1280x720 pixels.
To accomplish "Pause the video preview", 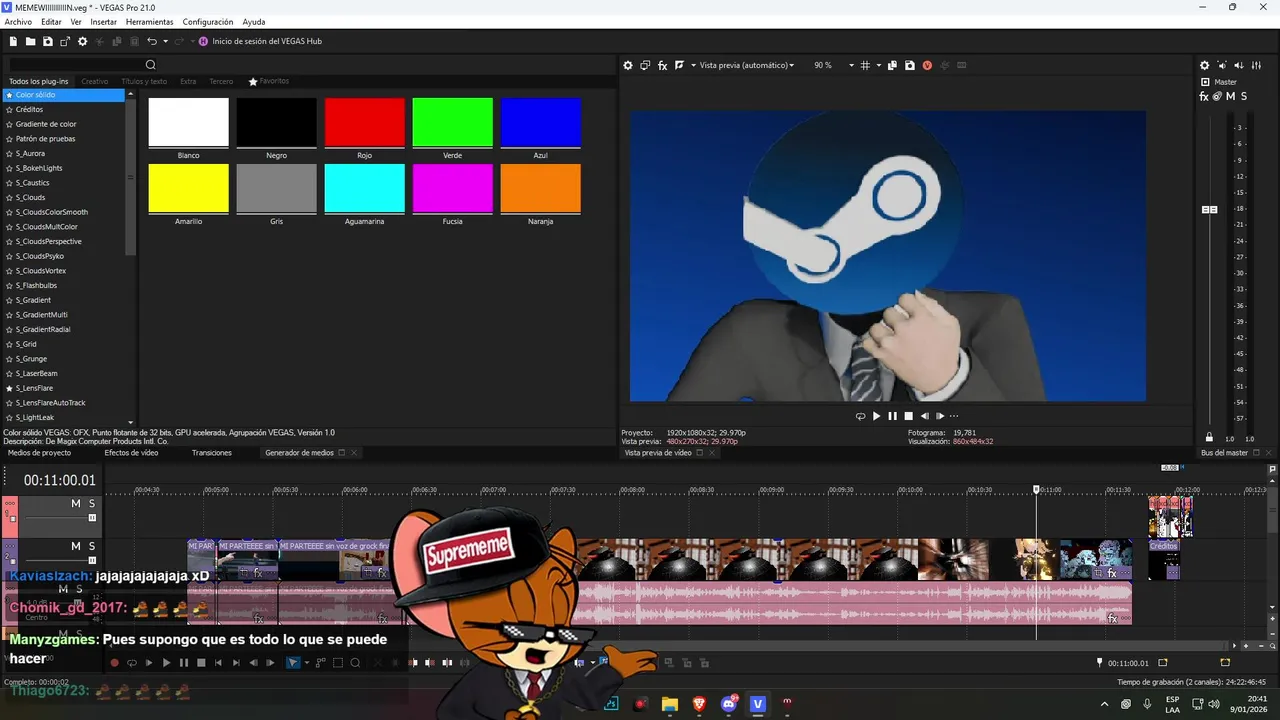I will 893,416.
